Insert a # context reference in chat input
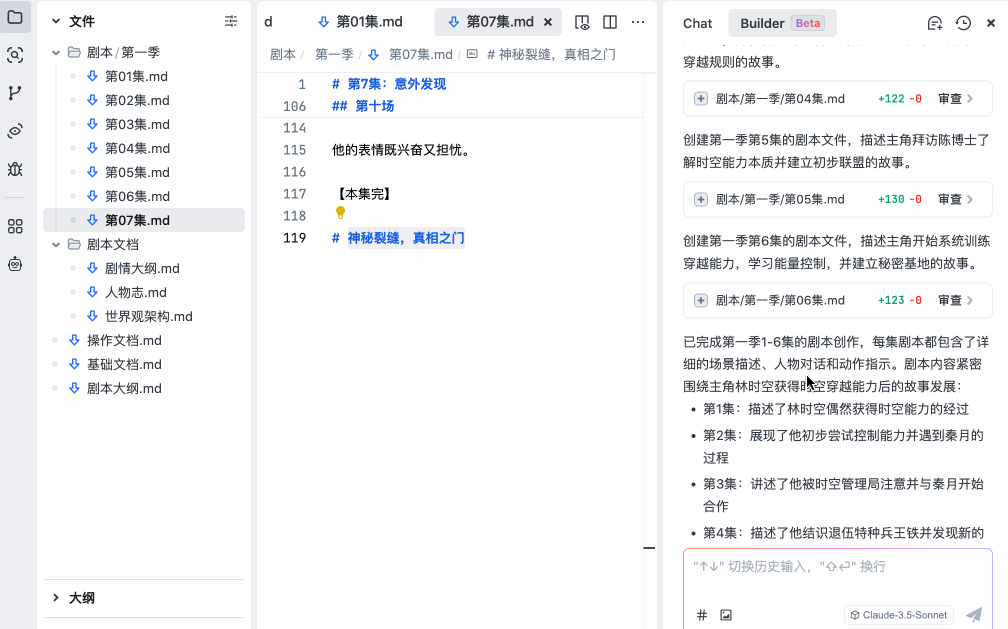 (702, 615)
